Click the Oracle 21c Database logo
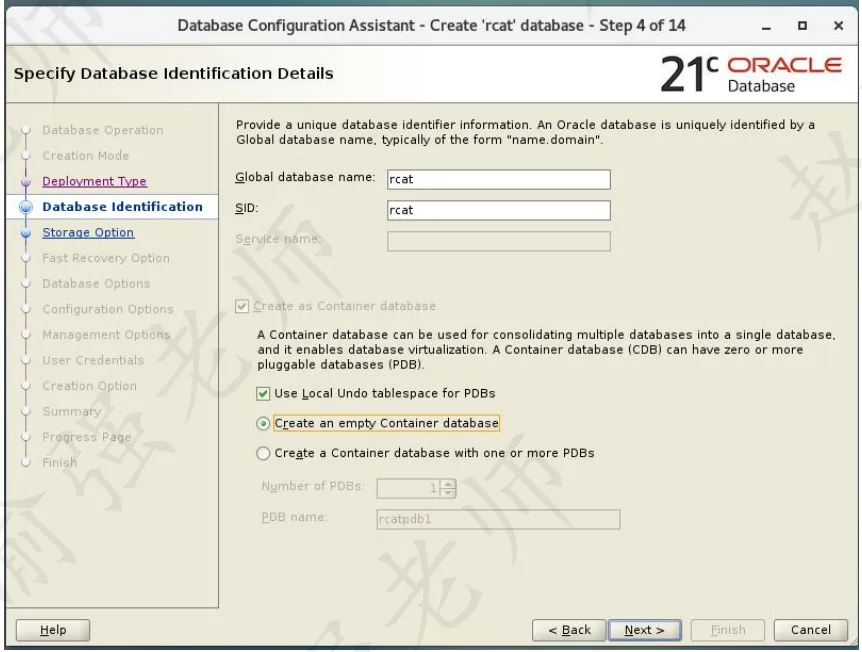This screenshot has width=862, height=652. (x=751, y=75)
